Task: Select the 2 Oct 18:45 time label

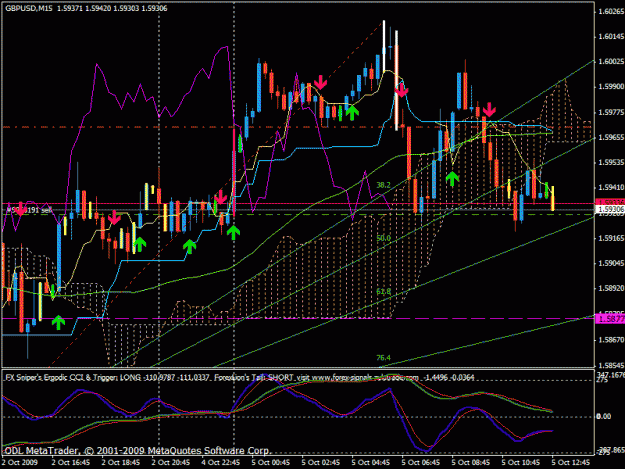Action: 121,462
